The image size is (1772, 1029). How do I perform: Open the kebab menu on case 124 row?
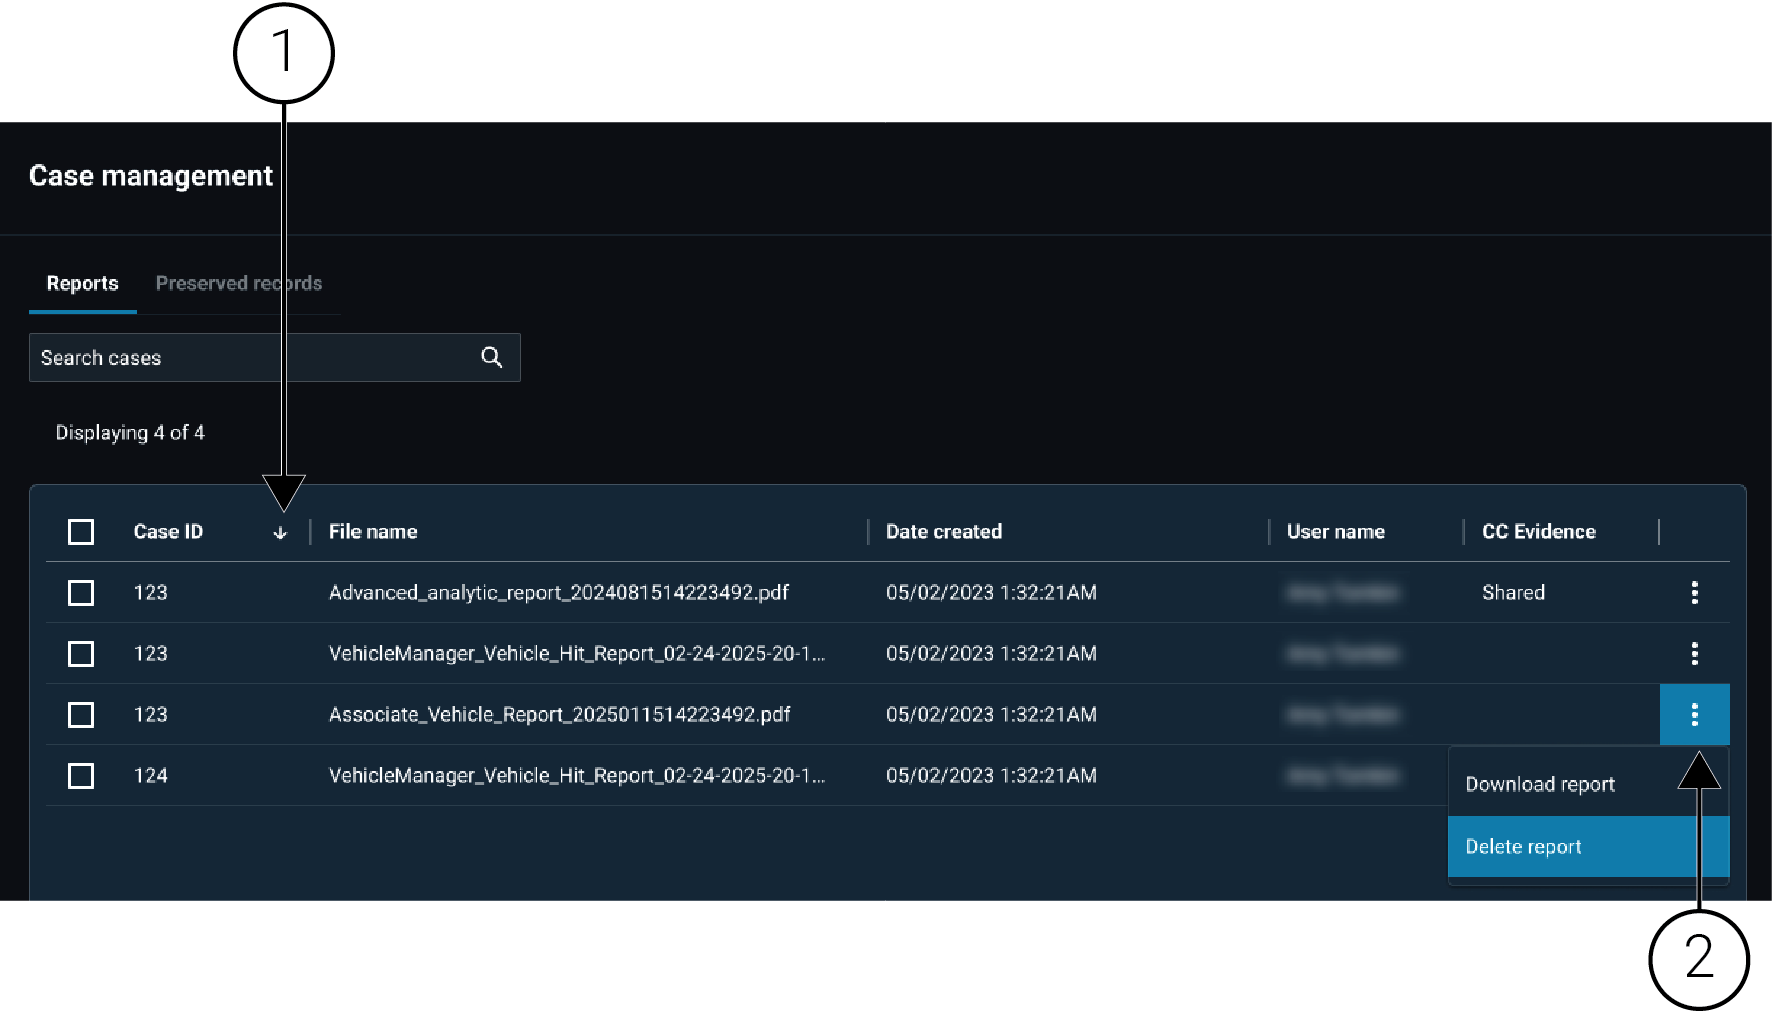click(1695, 775)
